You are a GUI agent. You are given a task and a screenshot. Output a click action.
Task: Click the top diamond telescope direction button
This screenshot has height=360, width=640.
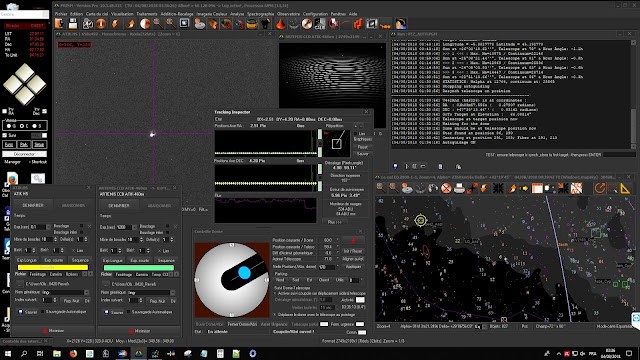(25, 72)
